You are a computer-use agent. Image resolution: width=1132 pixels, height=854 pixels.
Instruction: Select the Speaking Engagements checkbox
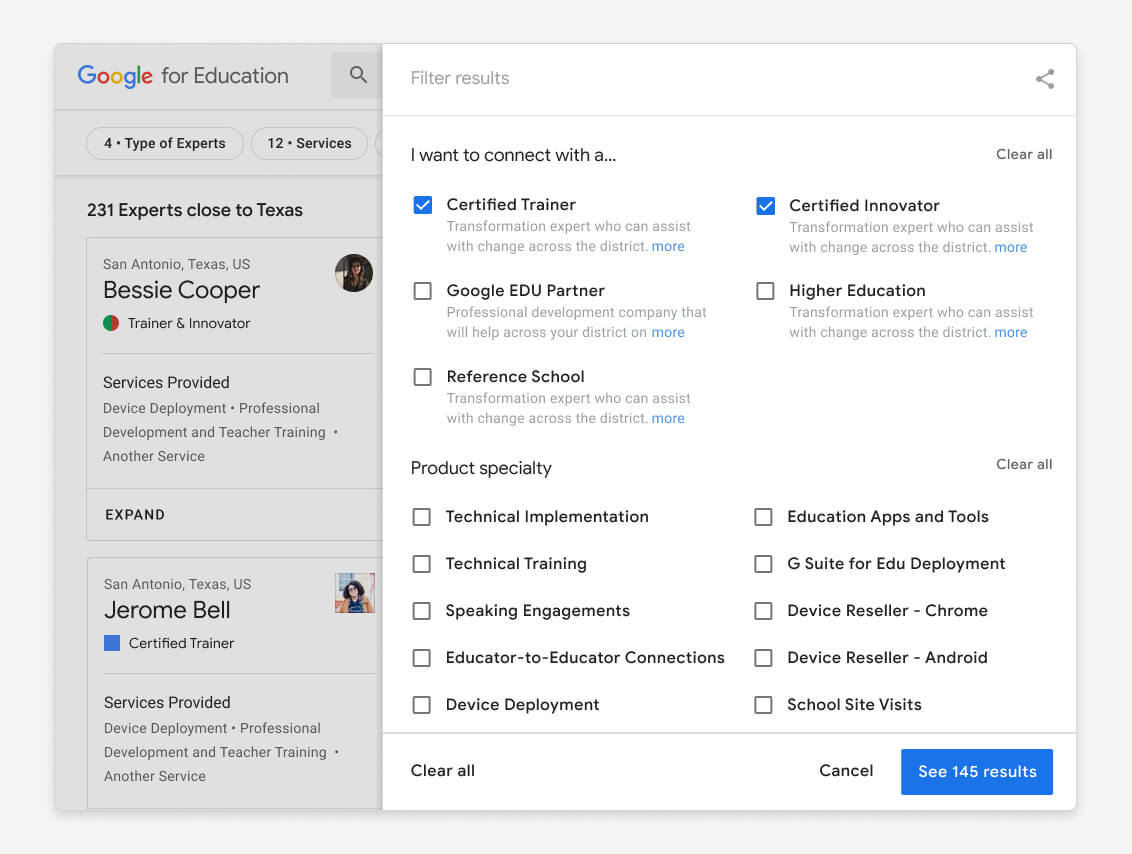[x=422, y=611]
